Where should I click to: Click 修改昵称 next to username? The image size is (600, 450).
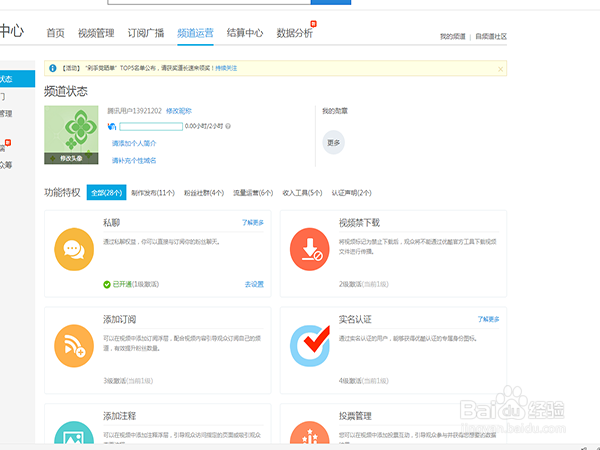point(179,111)
